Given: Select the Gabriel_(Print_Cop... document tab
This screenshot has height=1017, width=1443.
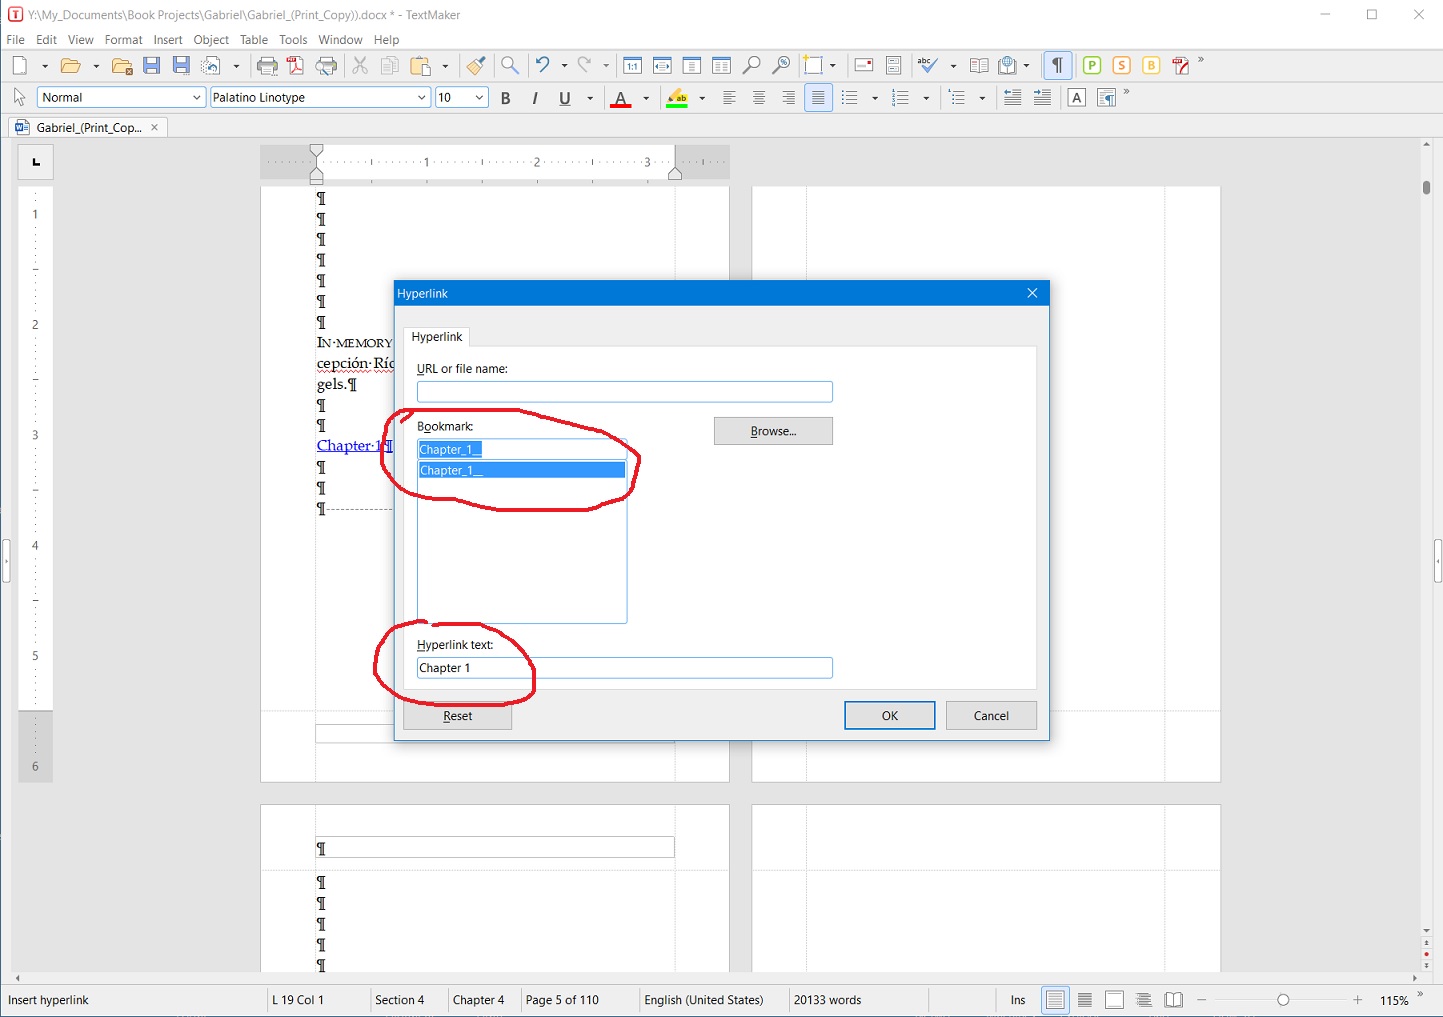Looking at the screenshot, I should tap(88, 128).
